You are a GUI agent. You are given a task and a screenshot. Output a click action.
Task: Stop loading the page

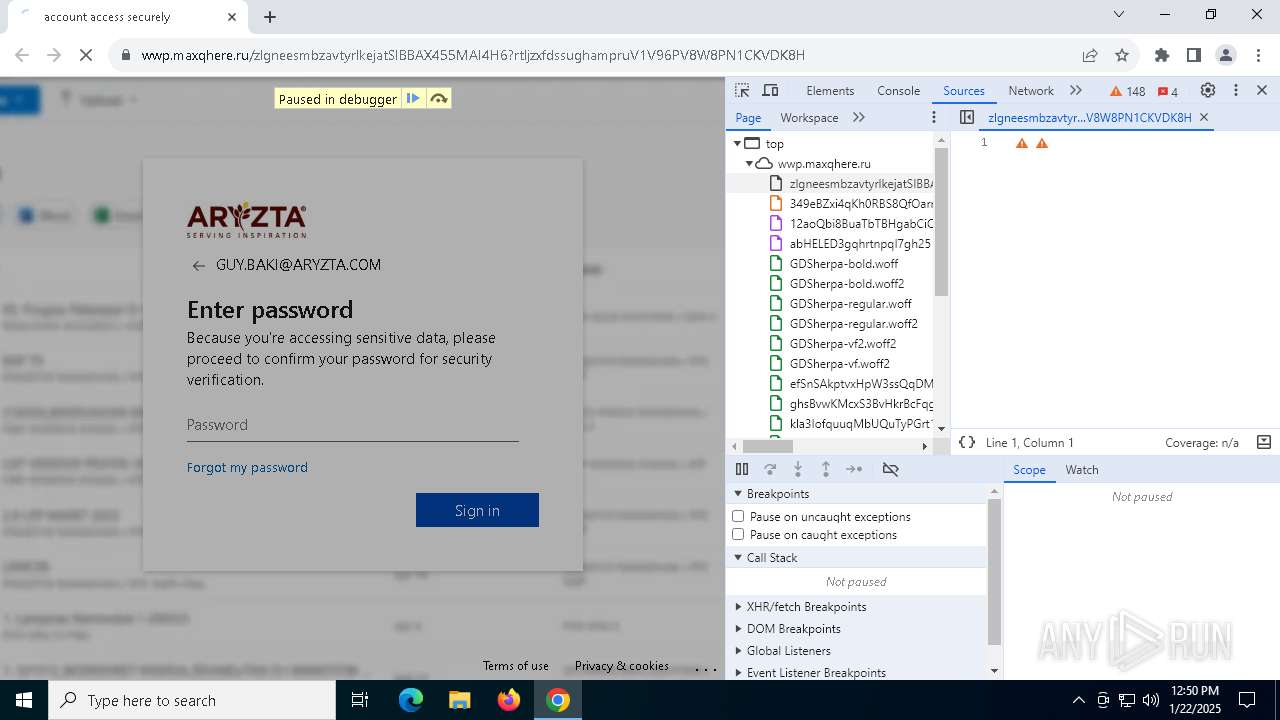[x=86, y=55]
